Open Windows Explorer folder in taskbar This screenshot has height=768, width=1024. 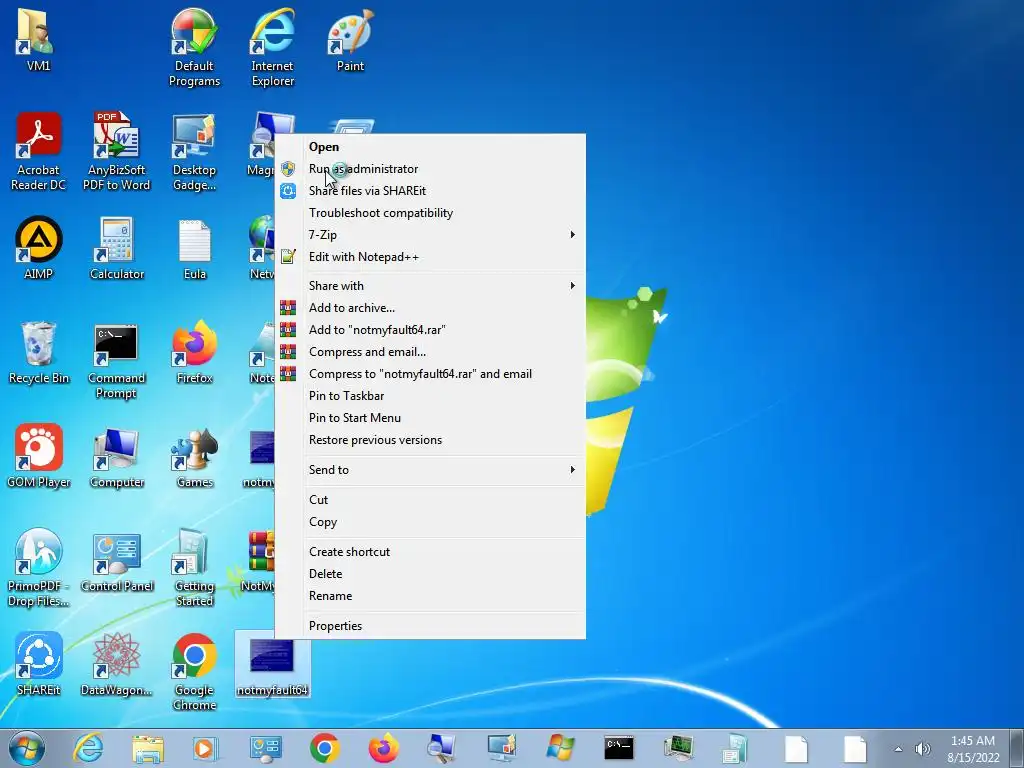pyautogui.click(x=148, y=749)
